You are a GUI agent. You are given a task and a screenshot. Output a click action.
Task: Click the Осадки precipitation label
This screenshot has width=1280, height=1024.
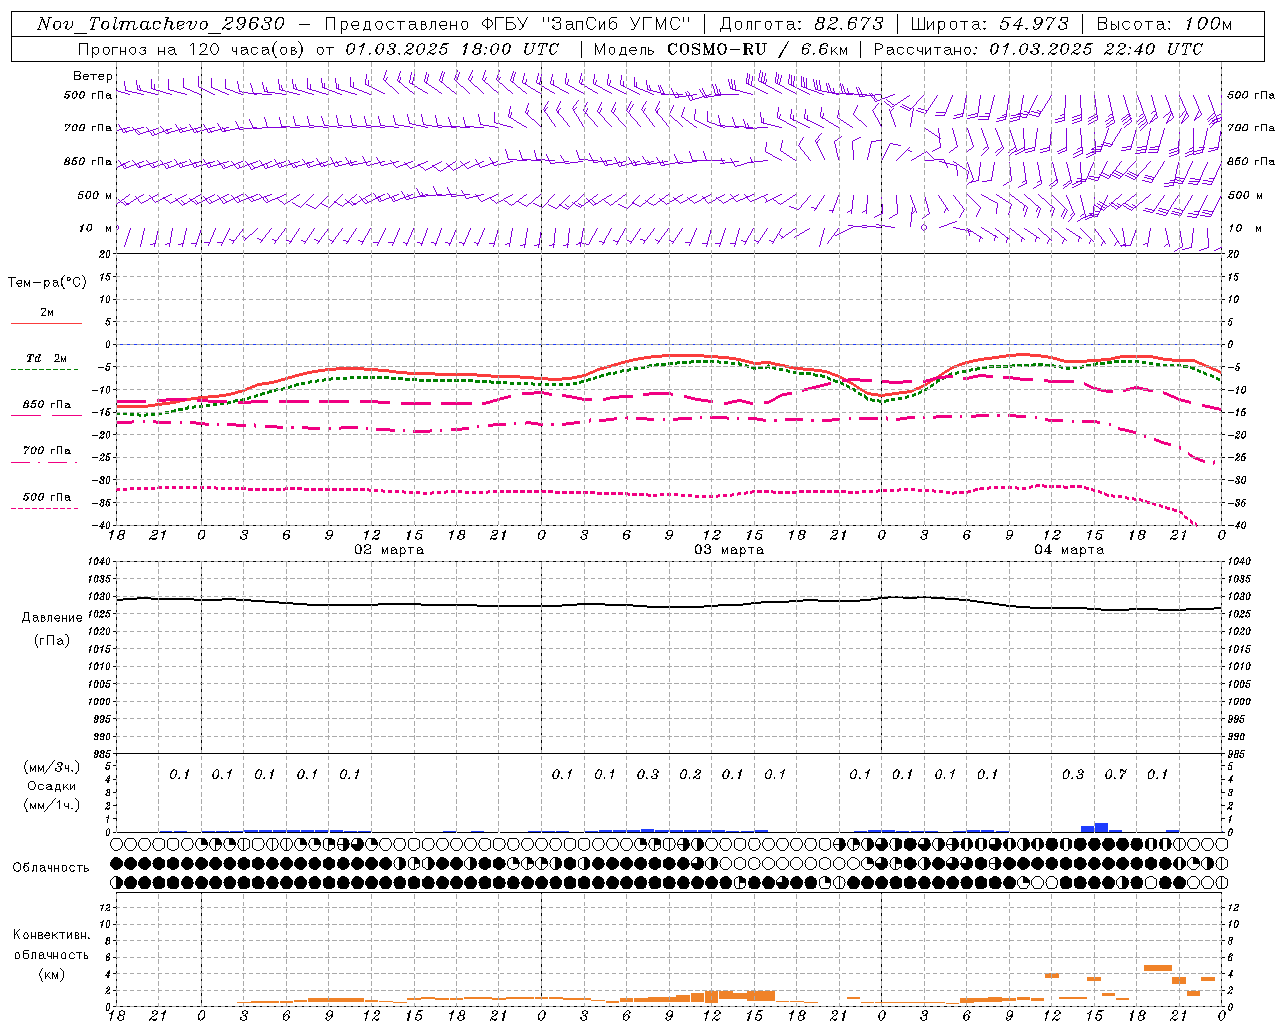coord(52,786)
